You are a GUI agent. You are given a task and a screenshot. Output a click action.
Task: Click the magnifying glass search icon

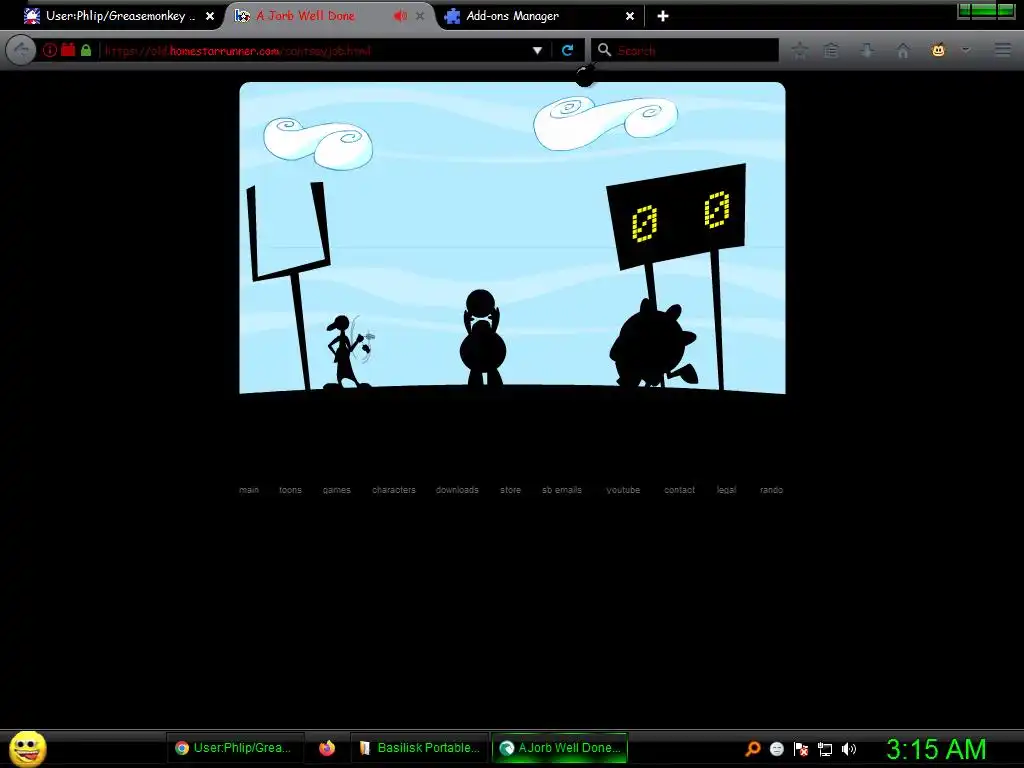pyautogui.click(x=605, y=50)
